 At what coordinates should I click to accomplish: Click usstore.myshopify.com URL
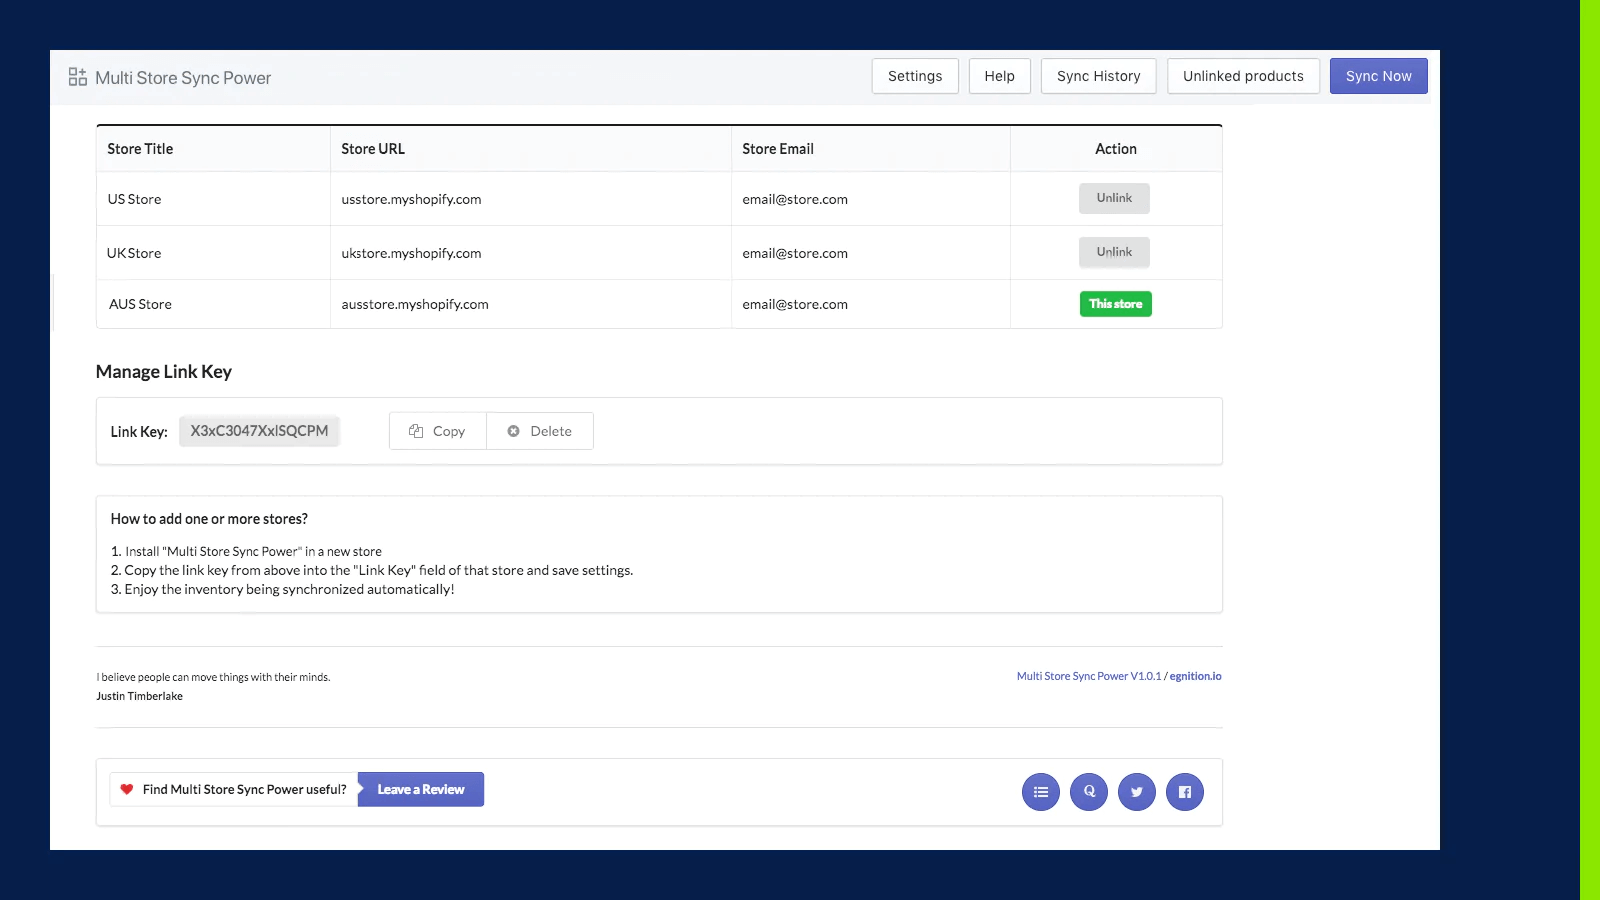coord(411,199)
